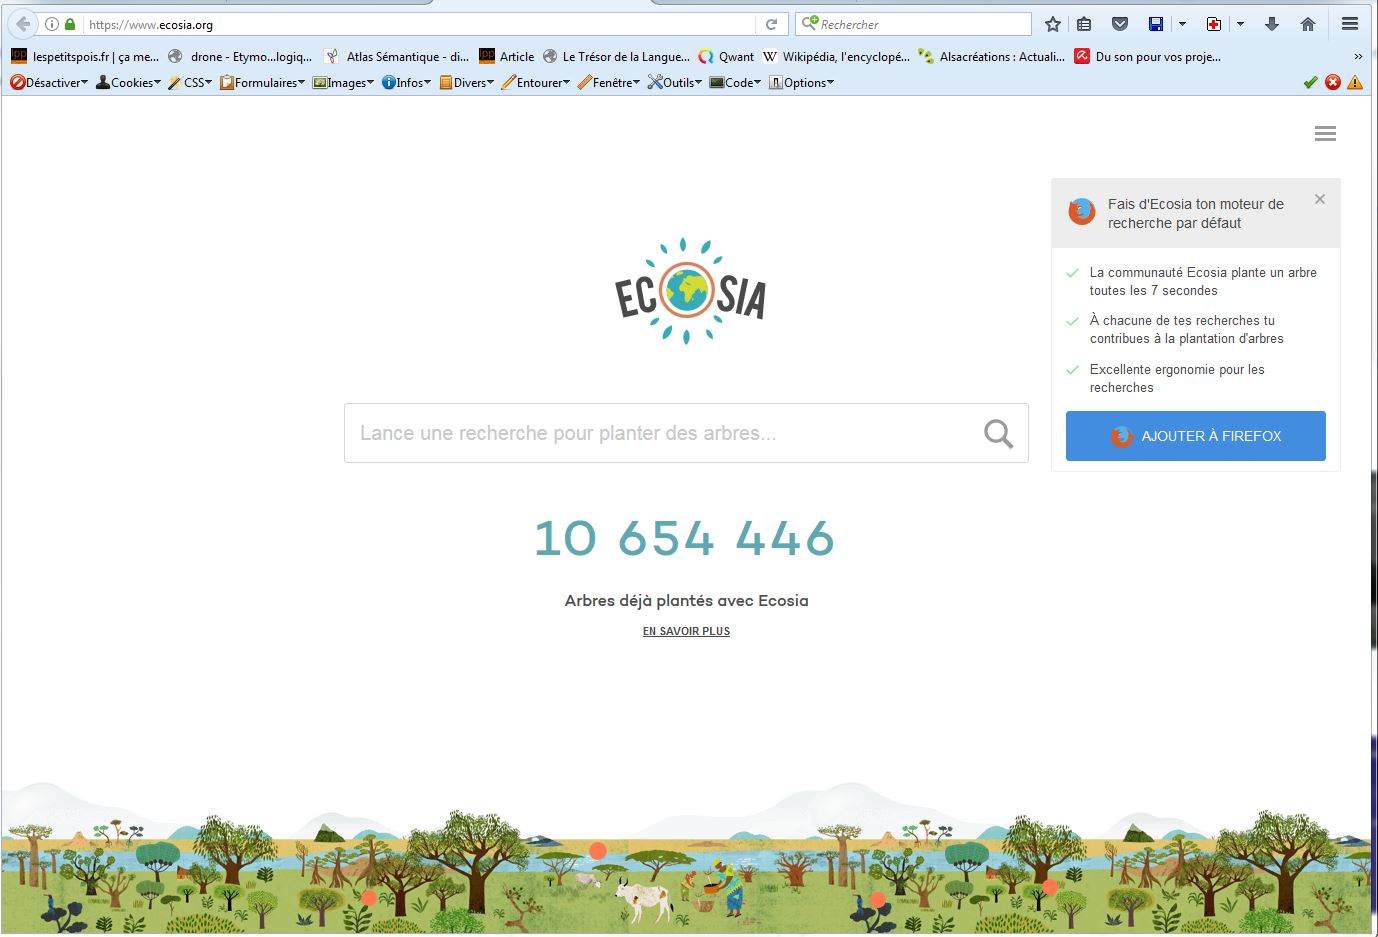Viewport: 1378px width, 937px height.
Task: Open the Ecosia hamburger menu
Action: click(1325, 134)
